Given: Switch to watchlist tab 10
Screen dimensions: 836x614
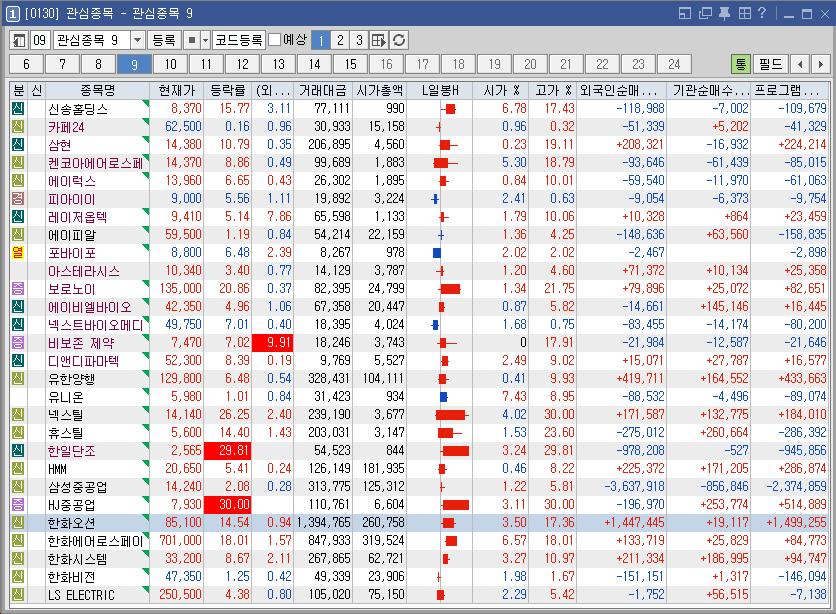Looking at the screenshot, I should point(171,64).
